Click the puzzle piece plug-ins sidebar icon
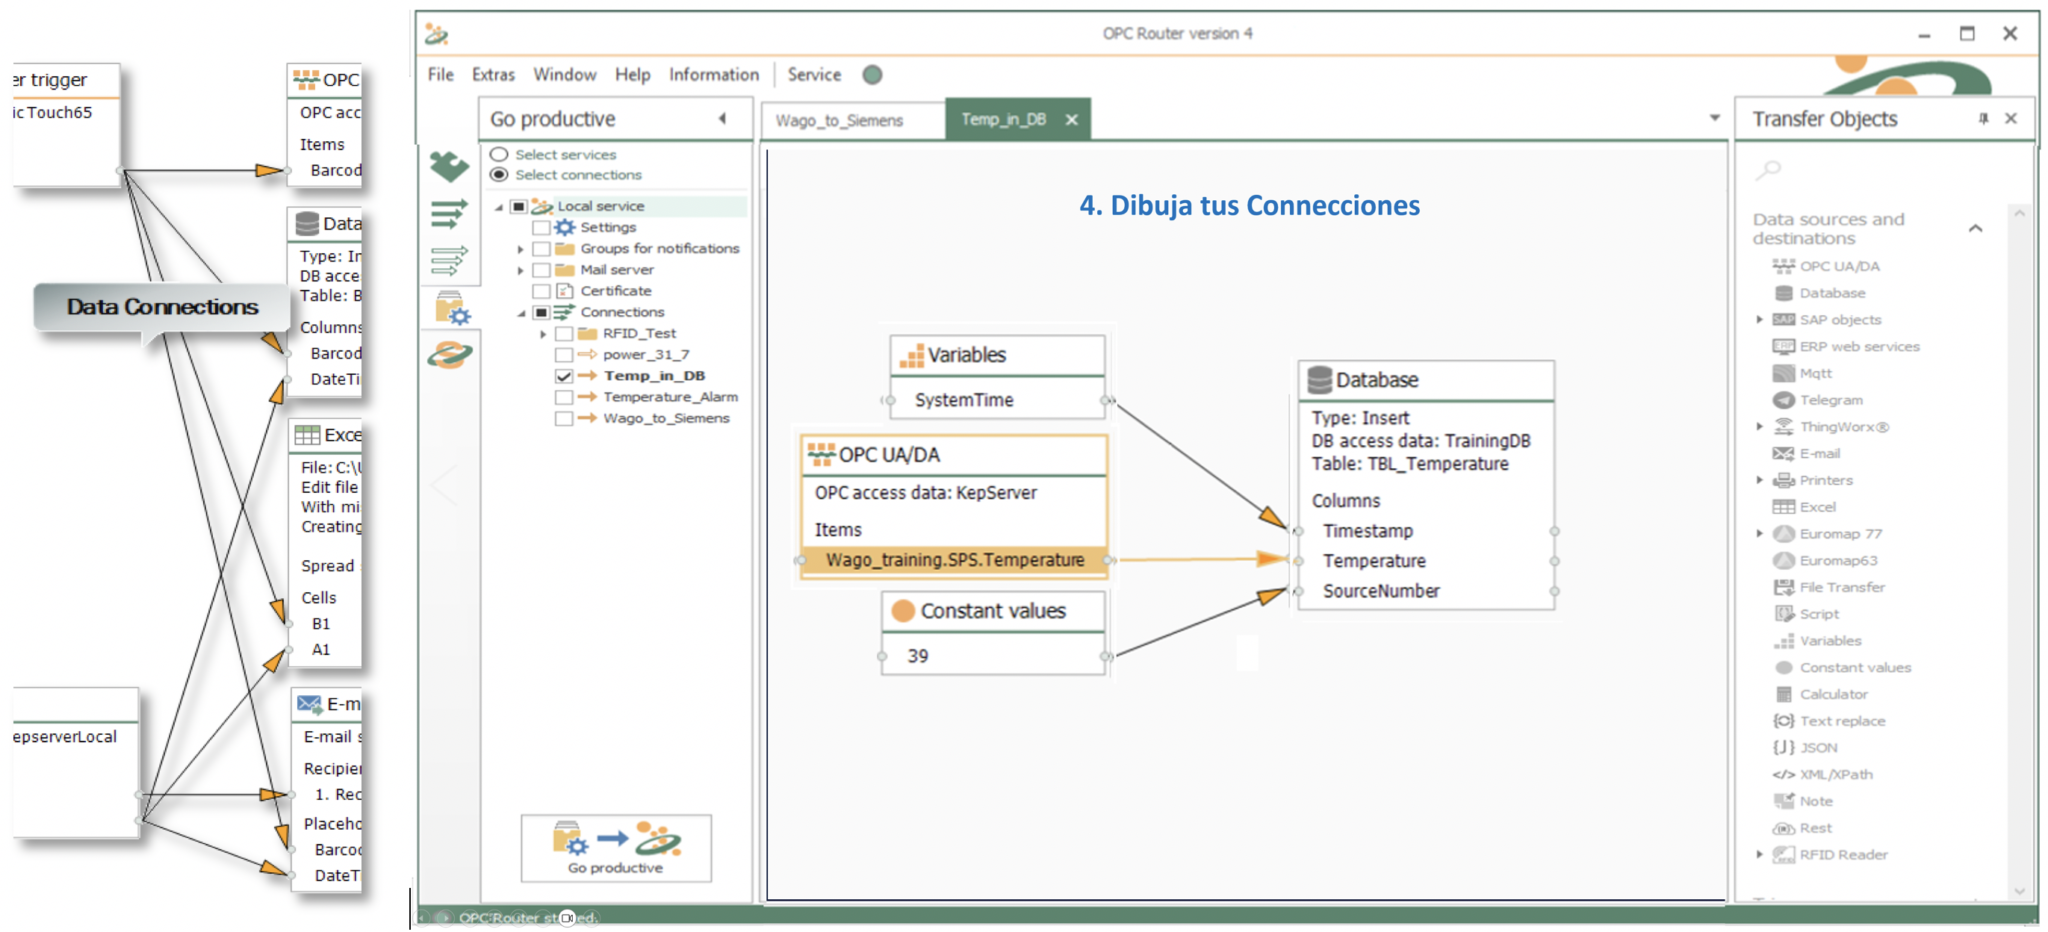 tap(449, 166)
